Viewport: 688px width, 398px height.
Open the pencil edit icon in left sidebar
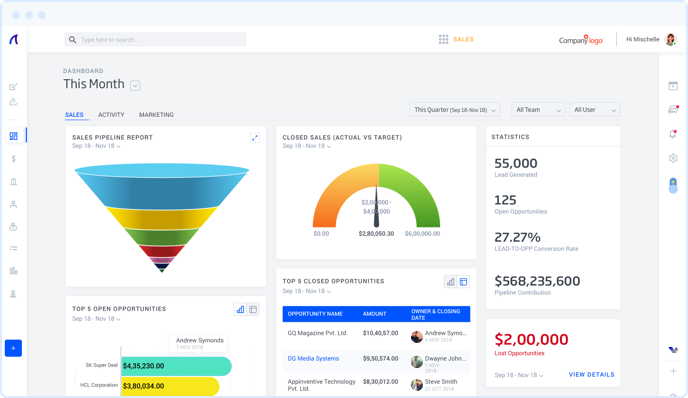coord(13,86)
